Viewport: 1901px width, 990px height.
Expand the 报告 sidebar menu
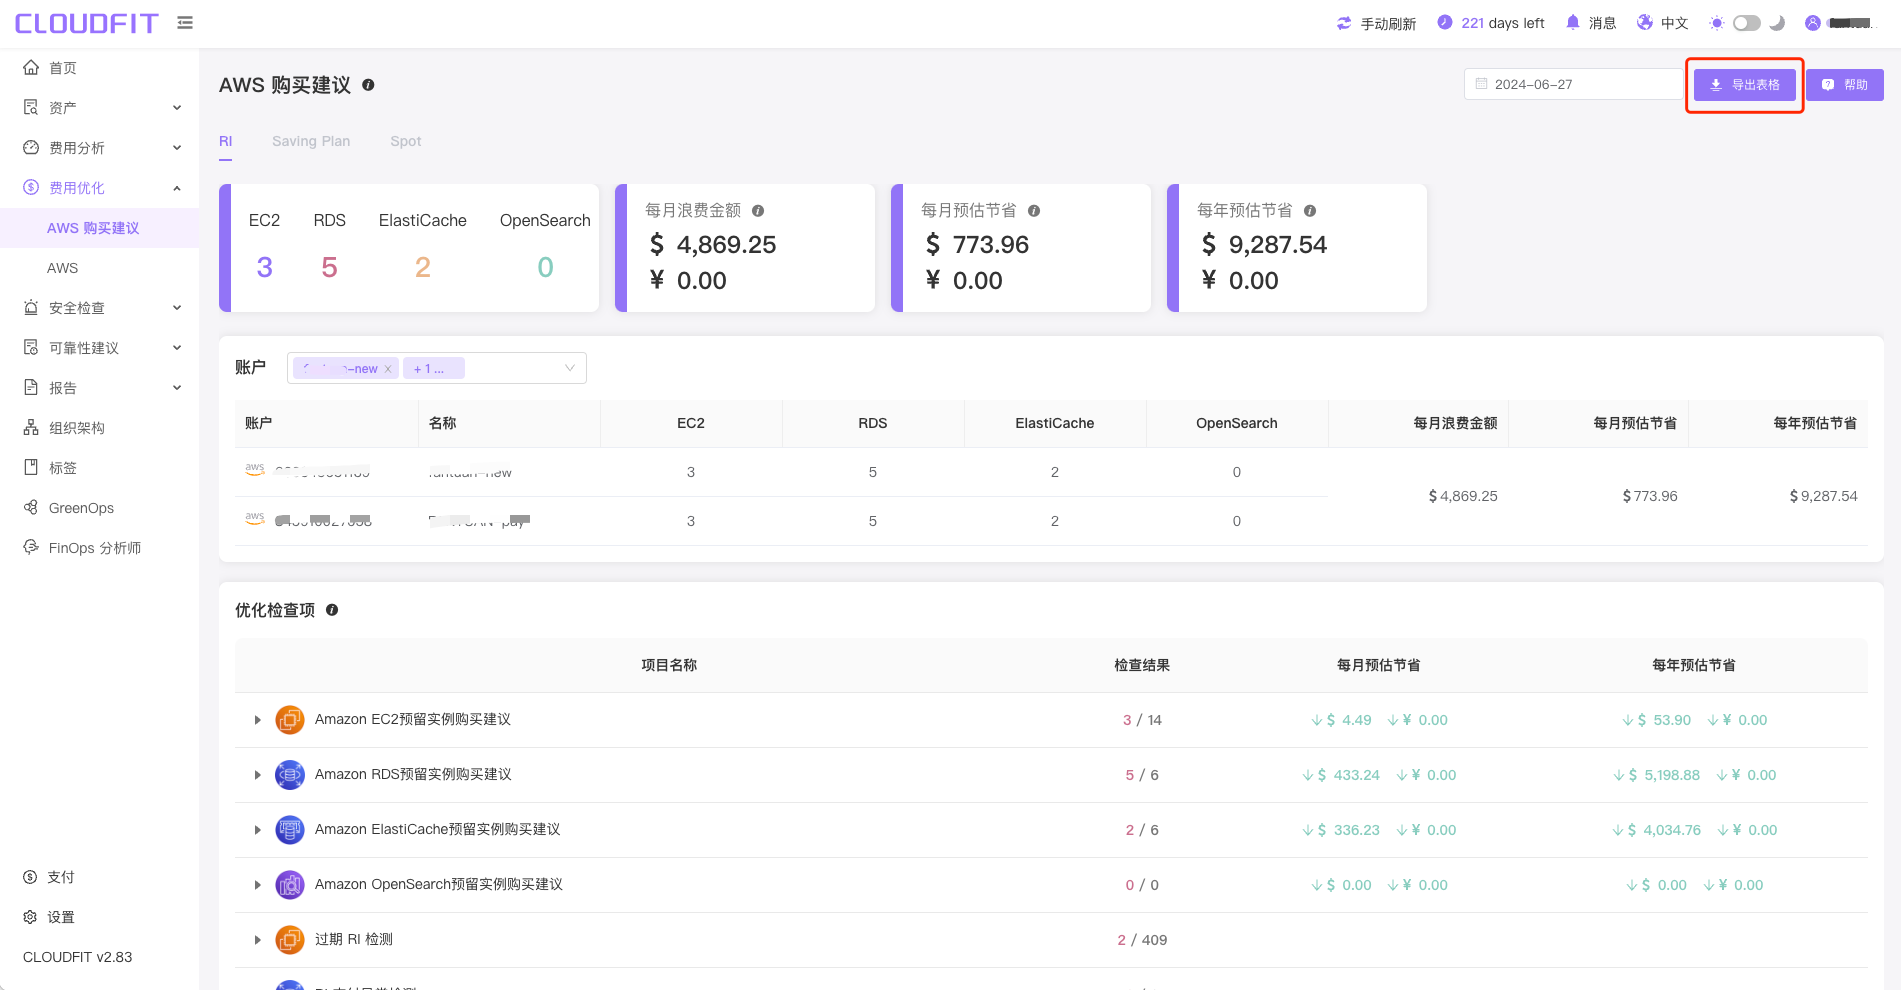point(100,388)
